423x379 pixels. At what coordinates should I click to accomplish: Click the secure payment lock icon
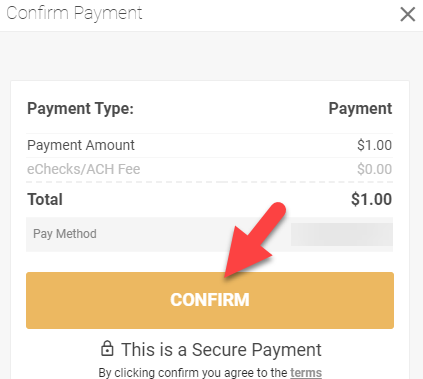point(107,348)
